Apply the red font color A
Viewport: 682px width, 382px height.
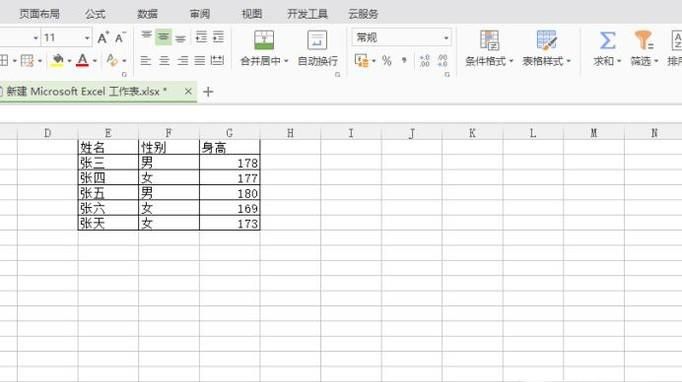pyautogui.click(x=82, y=60)
